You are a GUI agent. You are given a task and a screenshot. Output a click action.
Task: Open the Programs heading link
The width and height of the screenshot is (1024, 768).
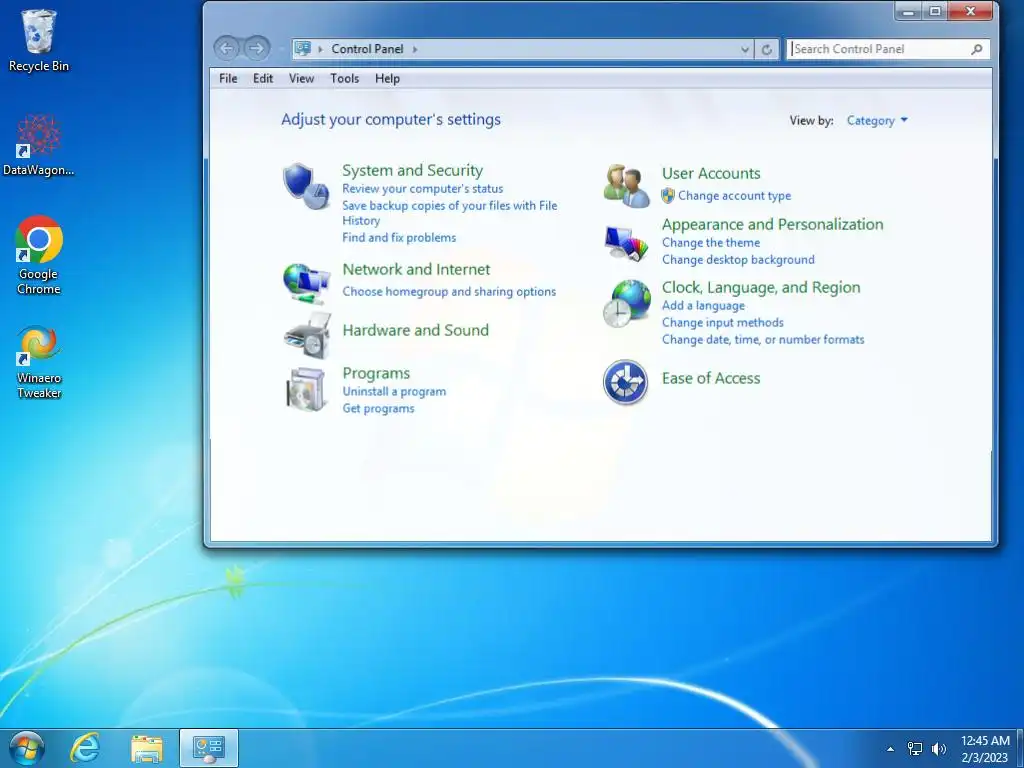[376, 373]
